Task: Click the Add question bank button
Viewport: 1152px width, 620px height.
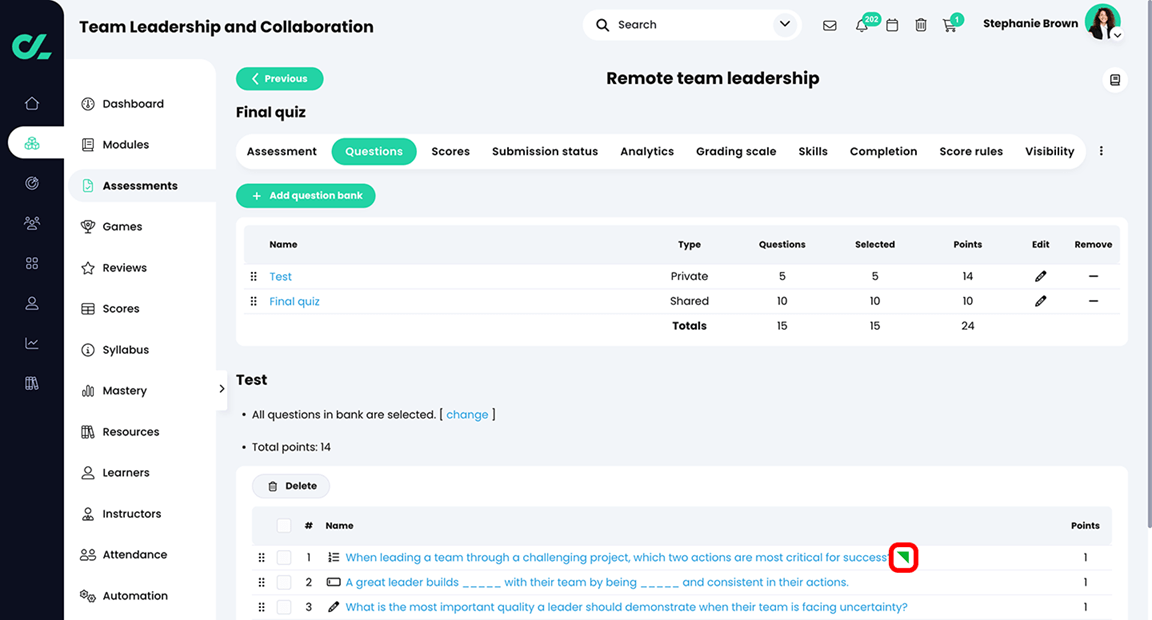Action: coord(305,195)
